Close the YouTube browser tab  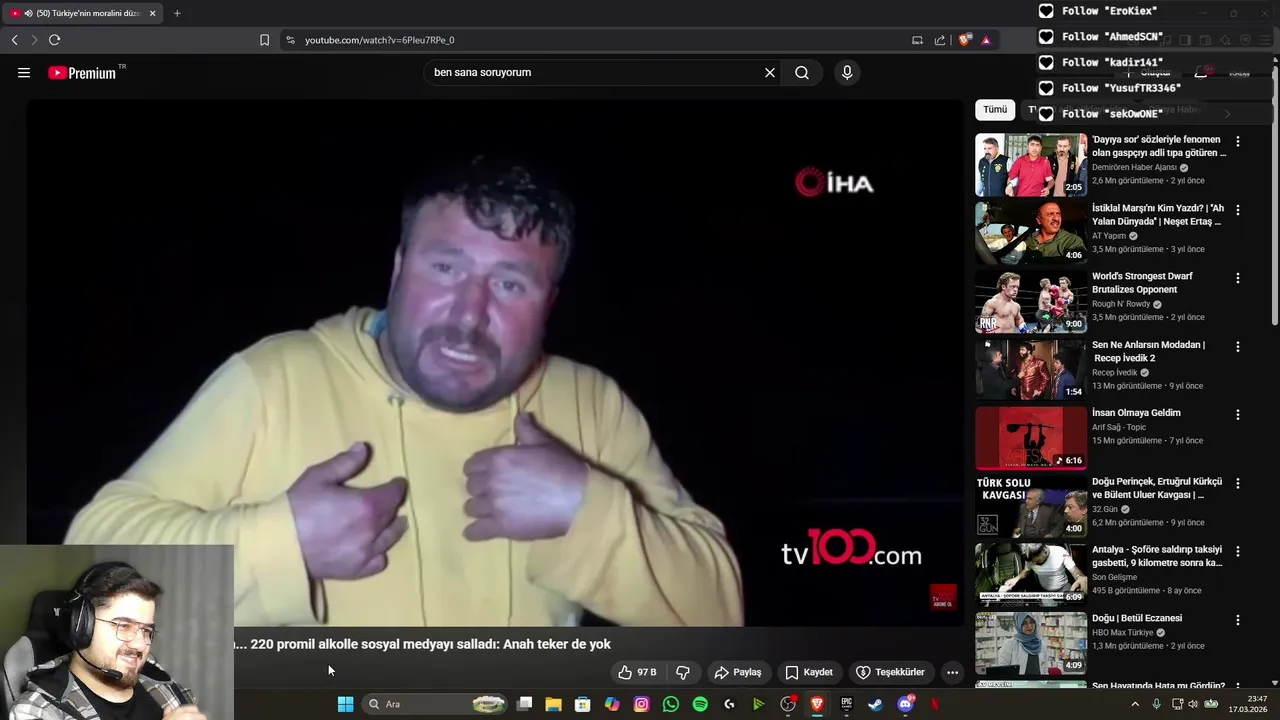[153, 13]
